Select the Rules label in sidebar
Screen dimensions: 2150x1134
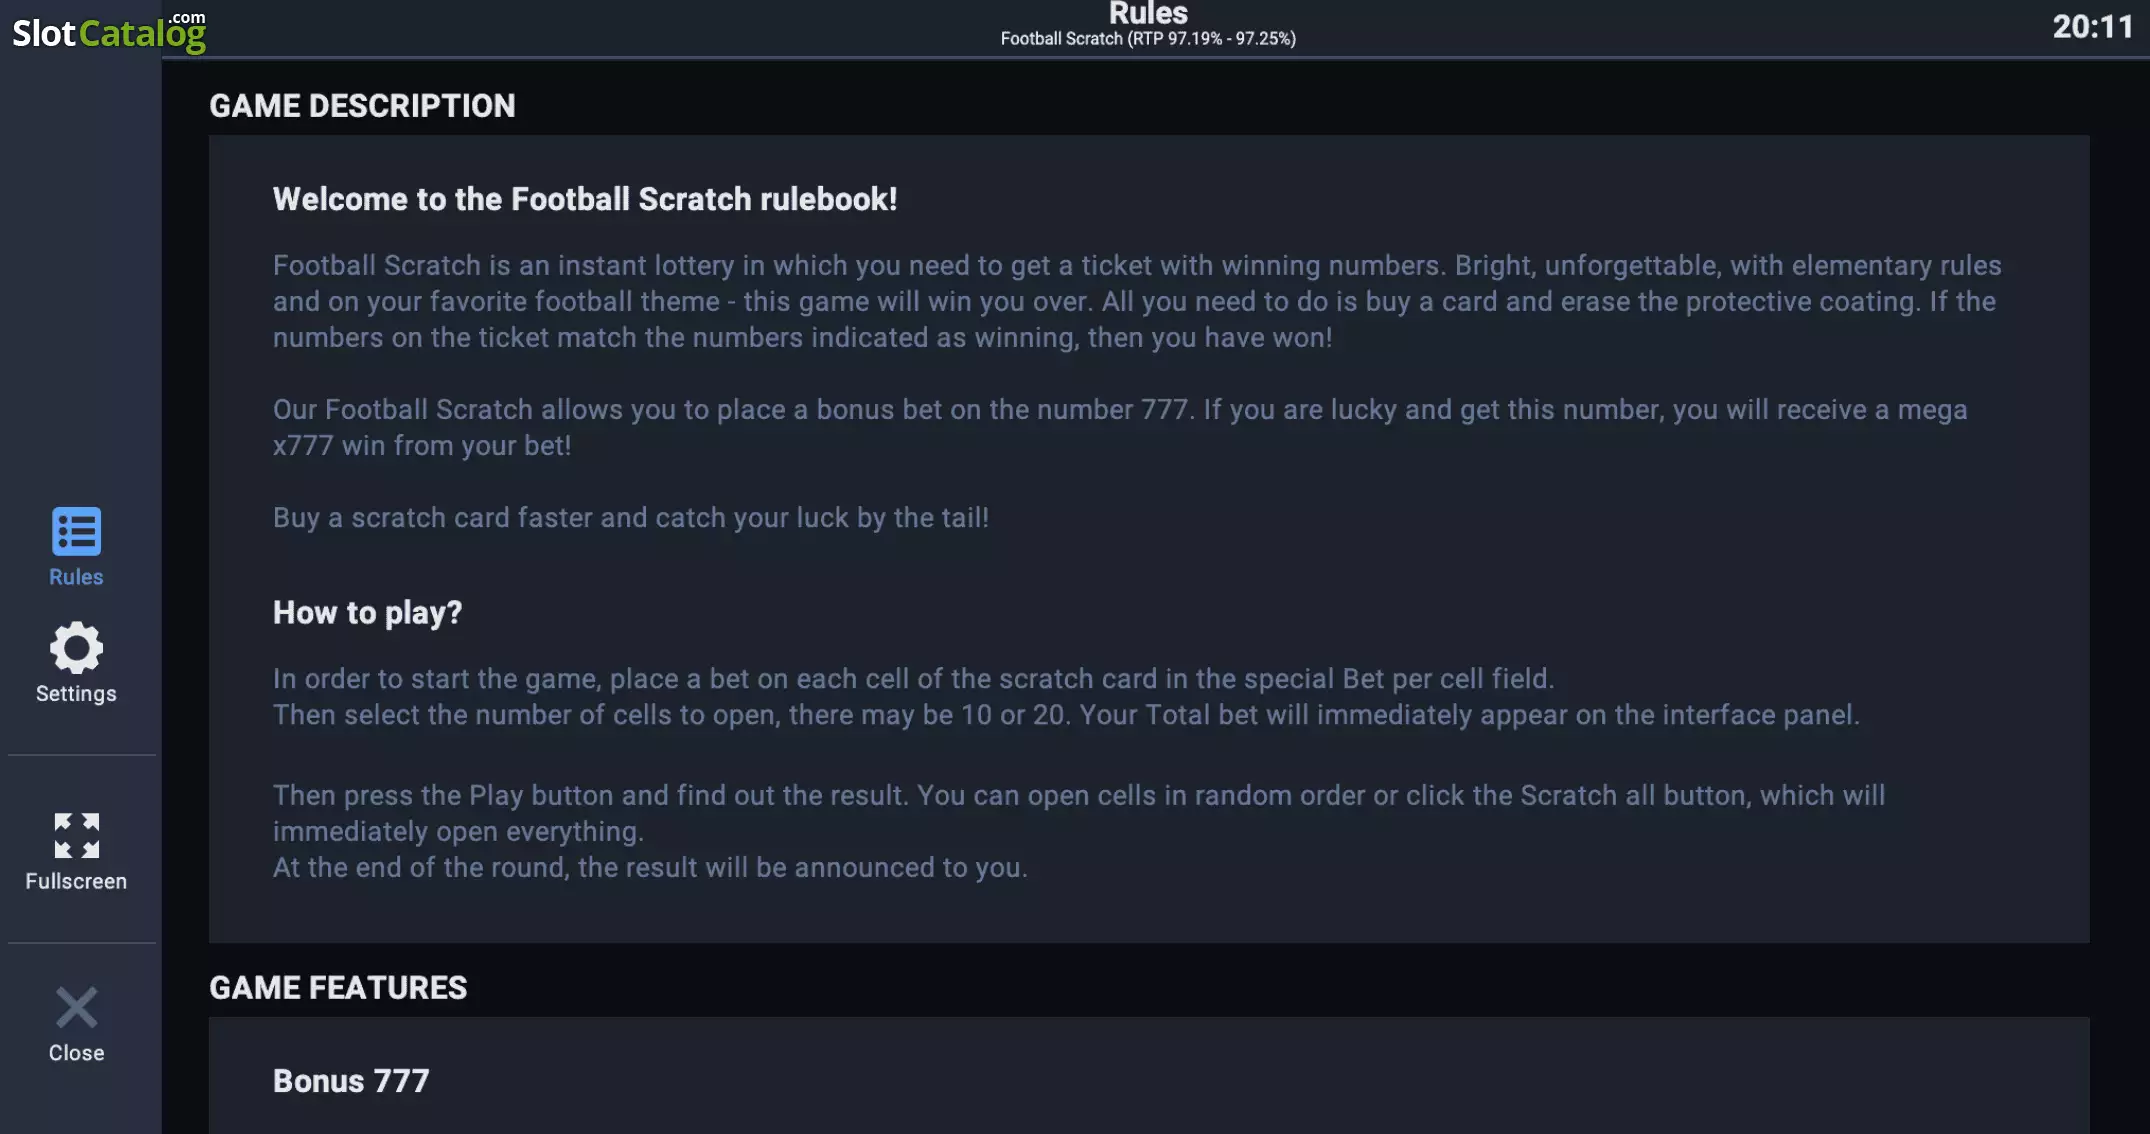tap(76, 577)
